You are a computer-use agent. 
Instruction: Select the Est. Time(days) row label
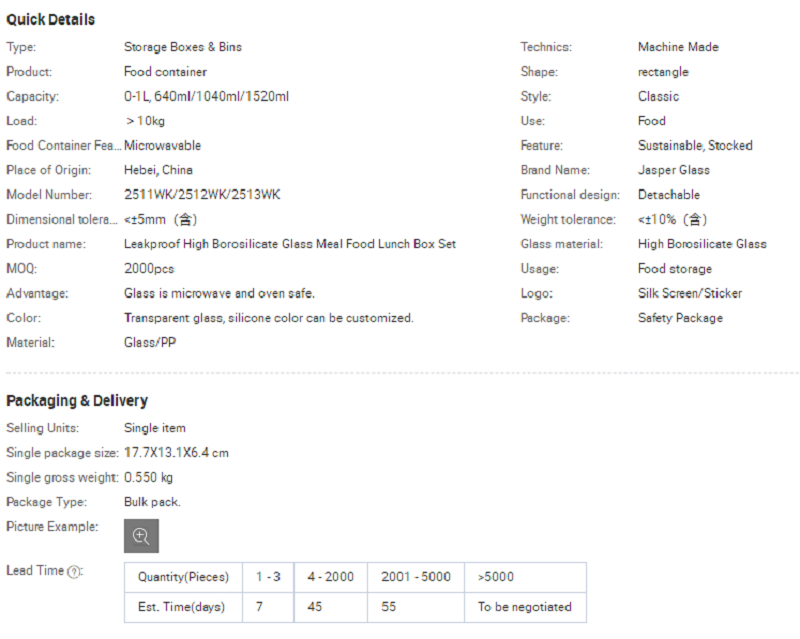pos(181,607)
